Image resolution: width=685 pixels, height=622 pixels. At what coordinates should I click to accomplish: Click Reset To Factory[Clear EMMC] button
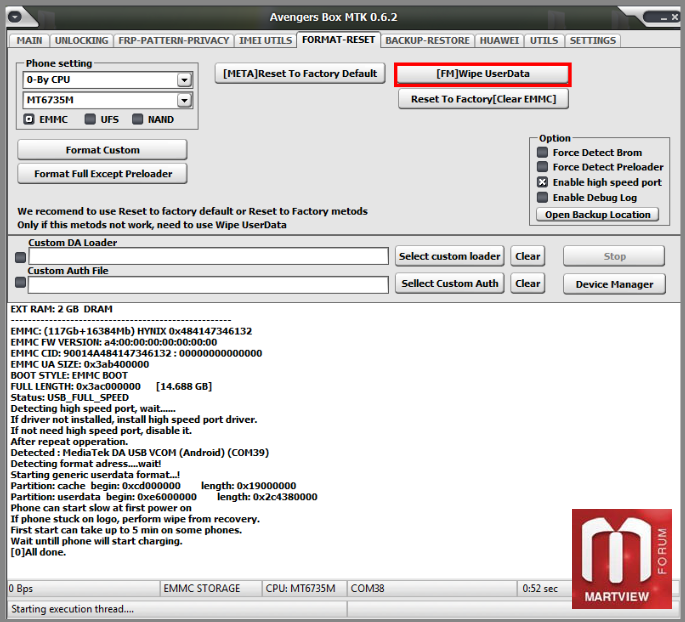[x=483, y=99]
